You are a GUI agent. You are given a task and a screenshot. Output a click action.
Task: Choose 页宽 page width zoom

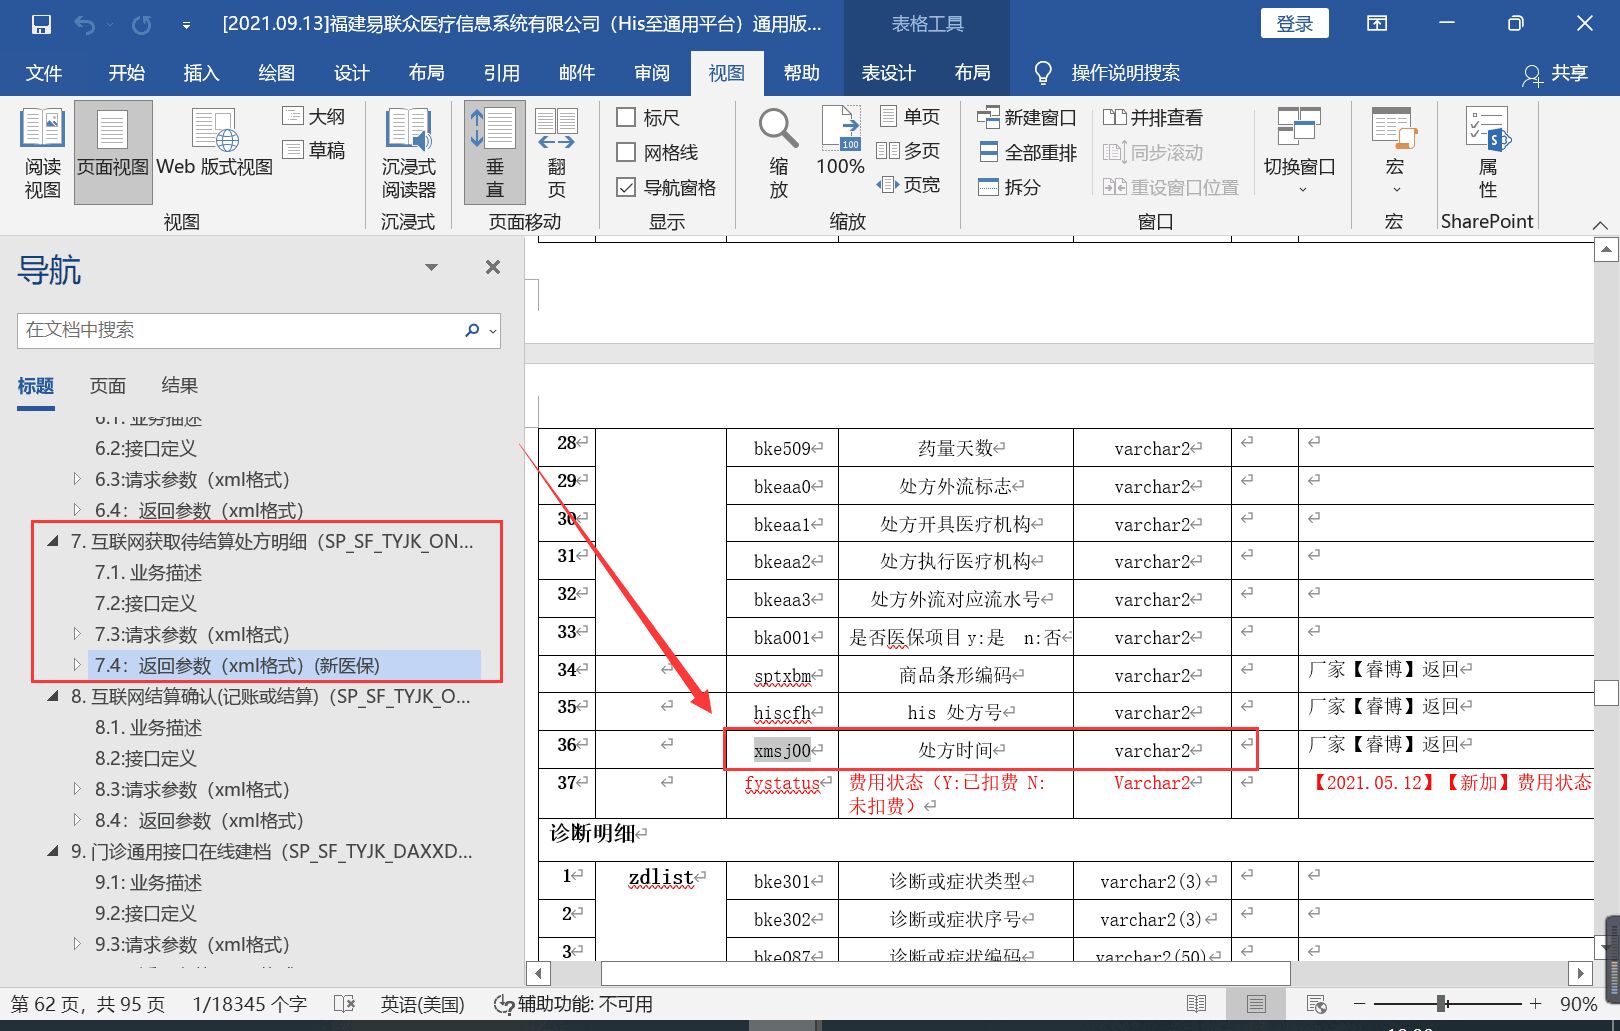coord(908,185)
